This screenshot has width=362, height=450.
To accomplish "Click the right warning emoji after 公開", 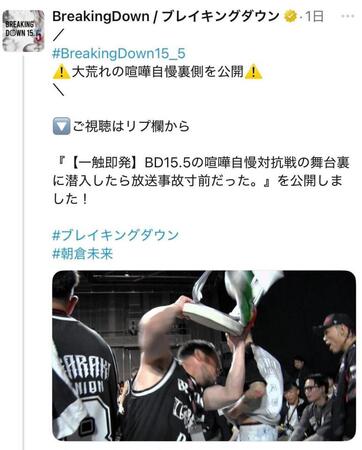I will pos(253,72).
